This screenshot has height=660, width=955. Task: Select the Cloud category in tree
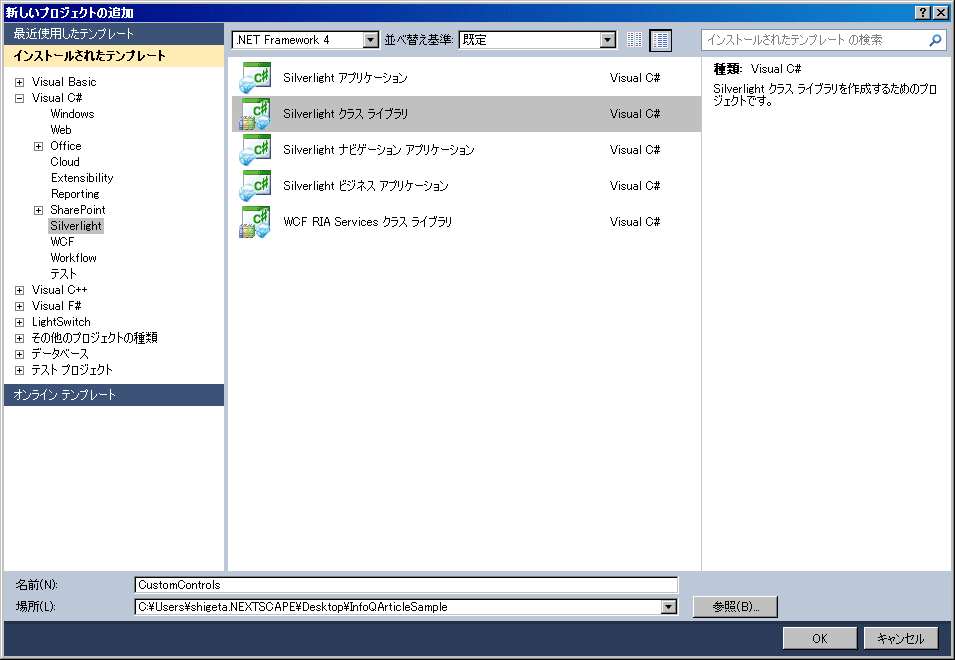click(65, 162)
